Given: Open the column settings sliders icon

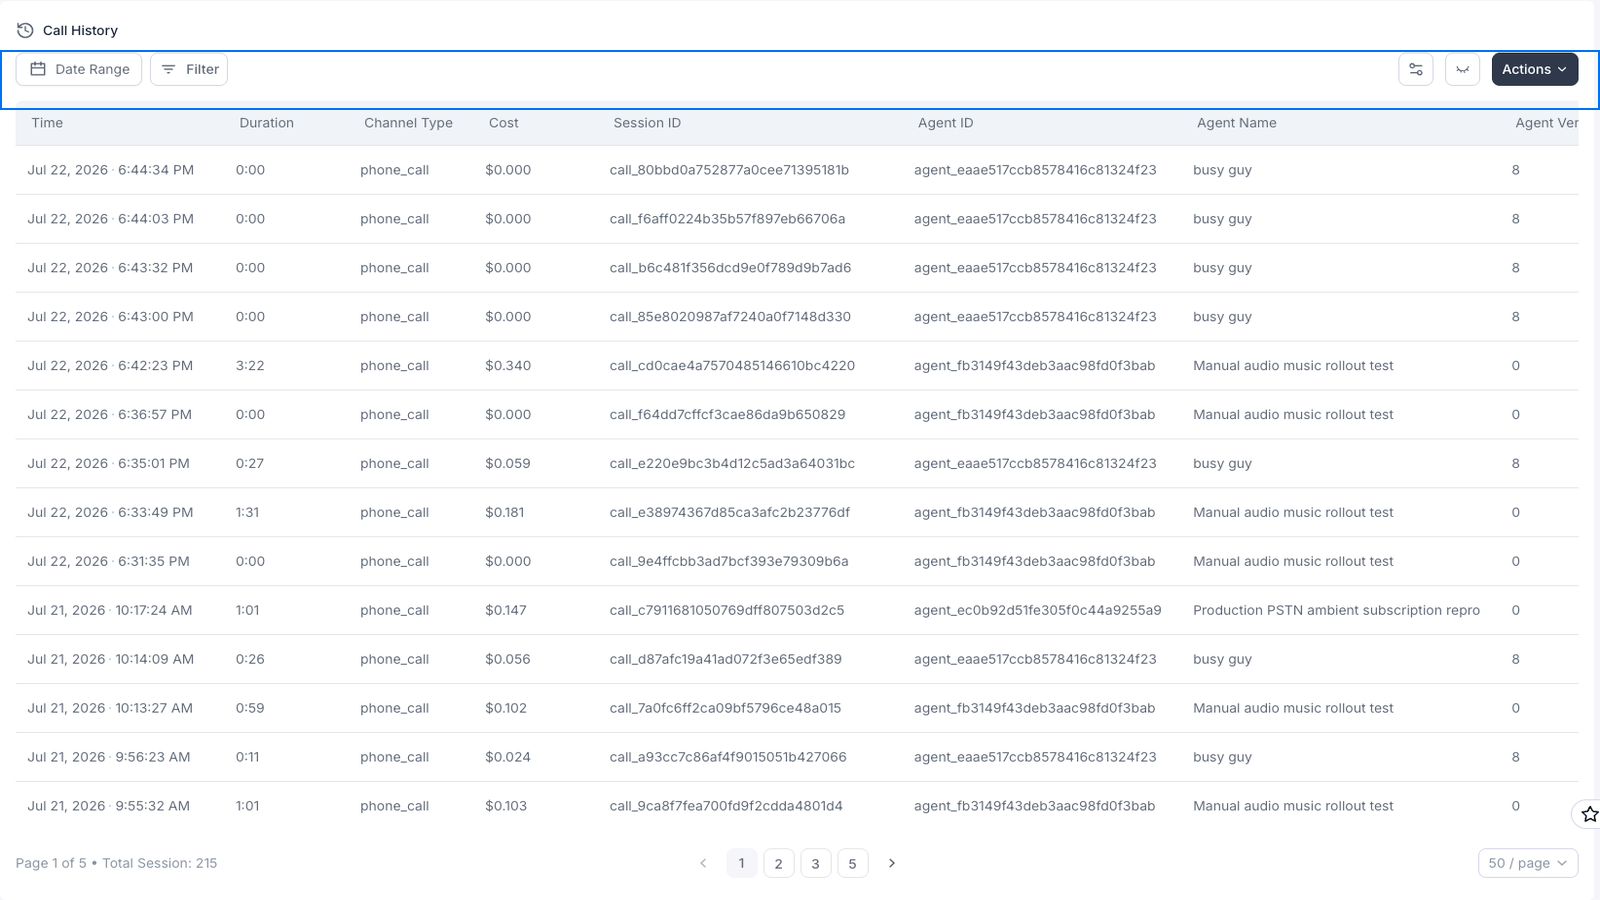Looking at the screenshot, I should 1416,69.
